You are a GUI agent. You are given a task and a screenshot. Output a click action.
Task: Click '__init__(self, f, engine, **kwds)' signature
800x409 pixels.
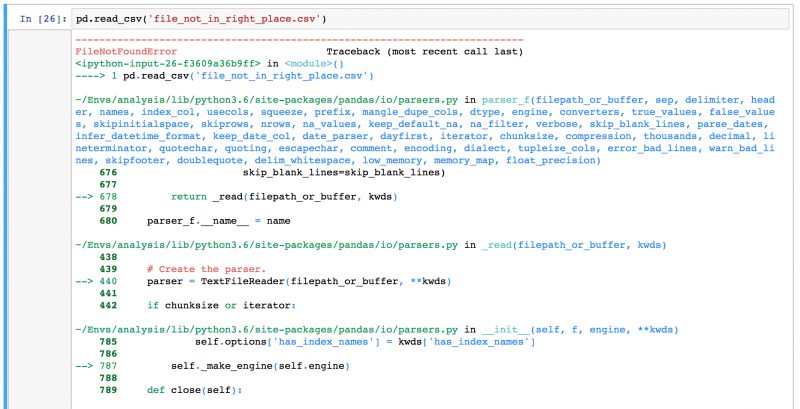pos(580,329)
